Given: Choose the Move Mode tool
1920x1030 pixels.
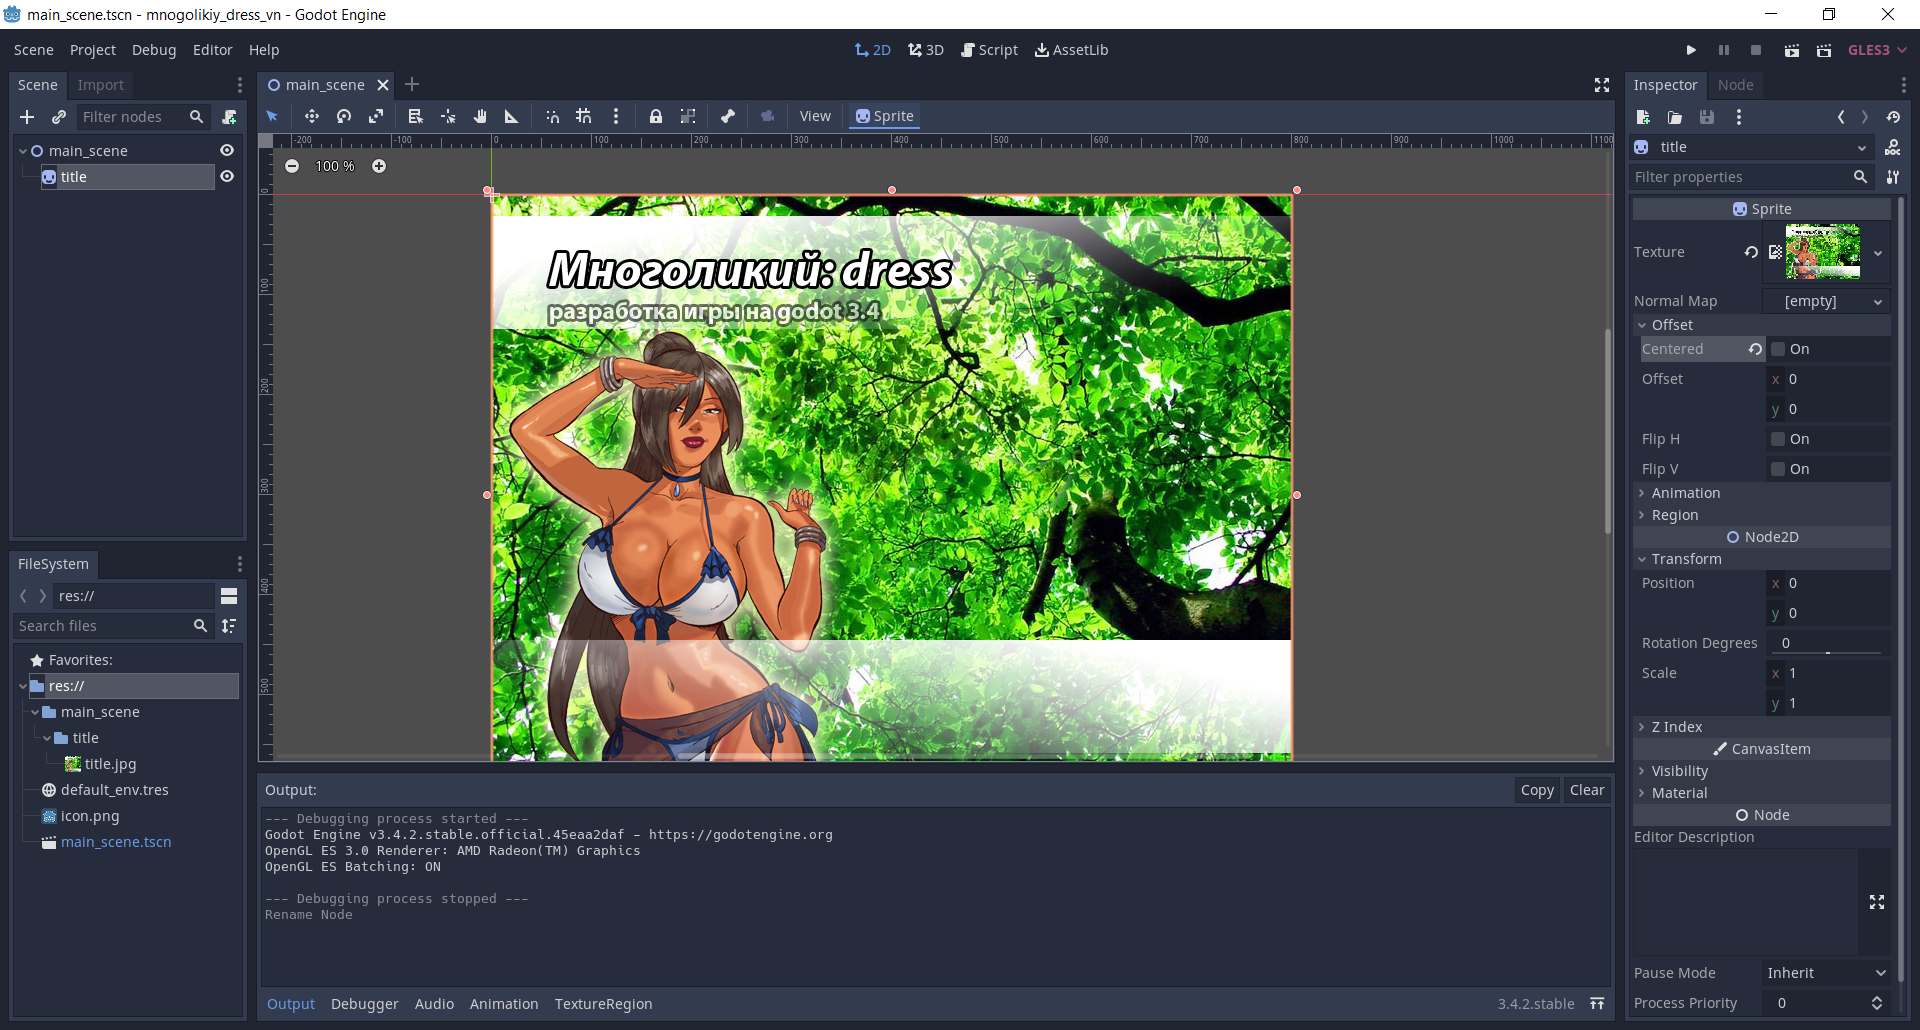Looking at the screenshot, I should pos(312,116).
